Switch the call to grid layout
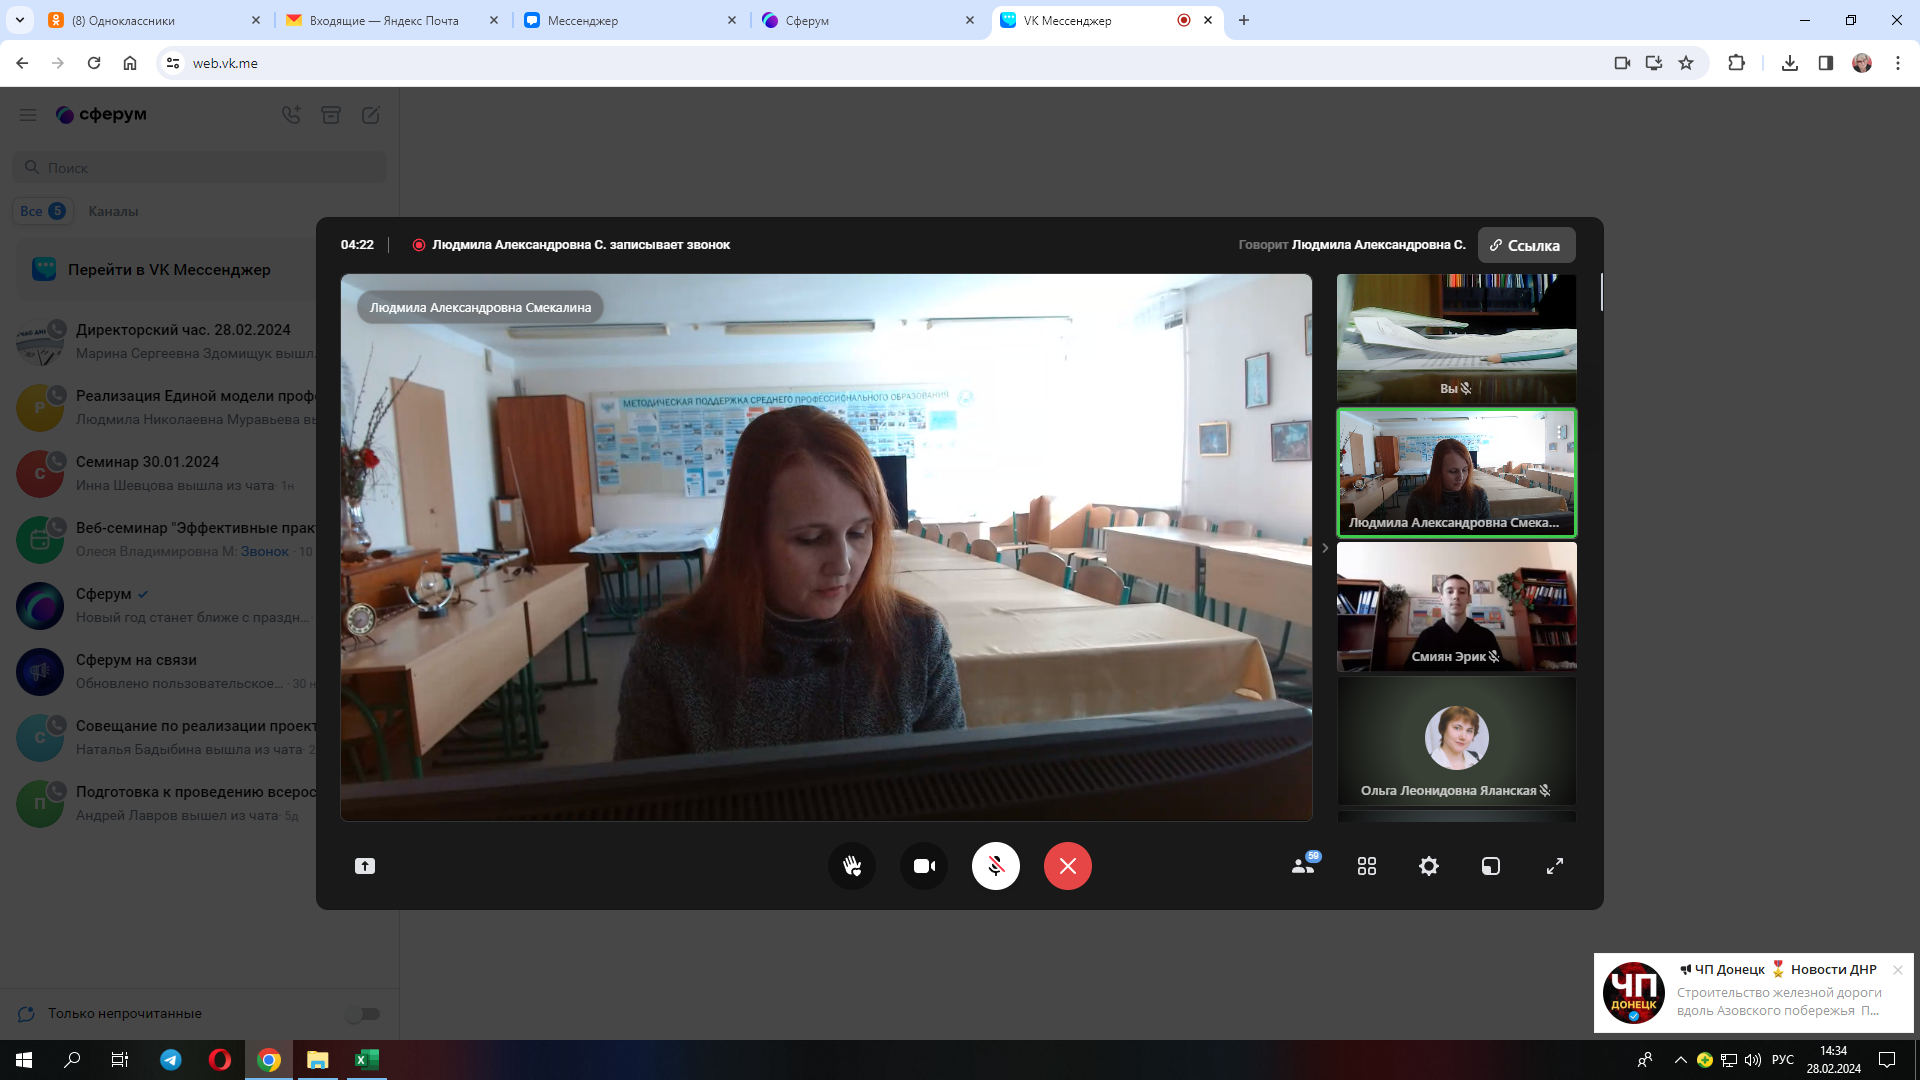 point(1367,866)
